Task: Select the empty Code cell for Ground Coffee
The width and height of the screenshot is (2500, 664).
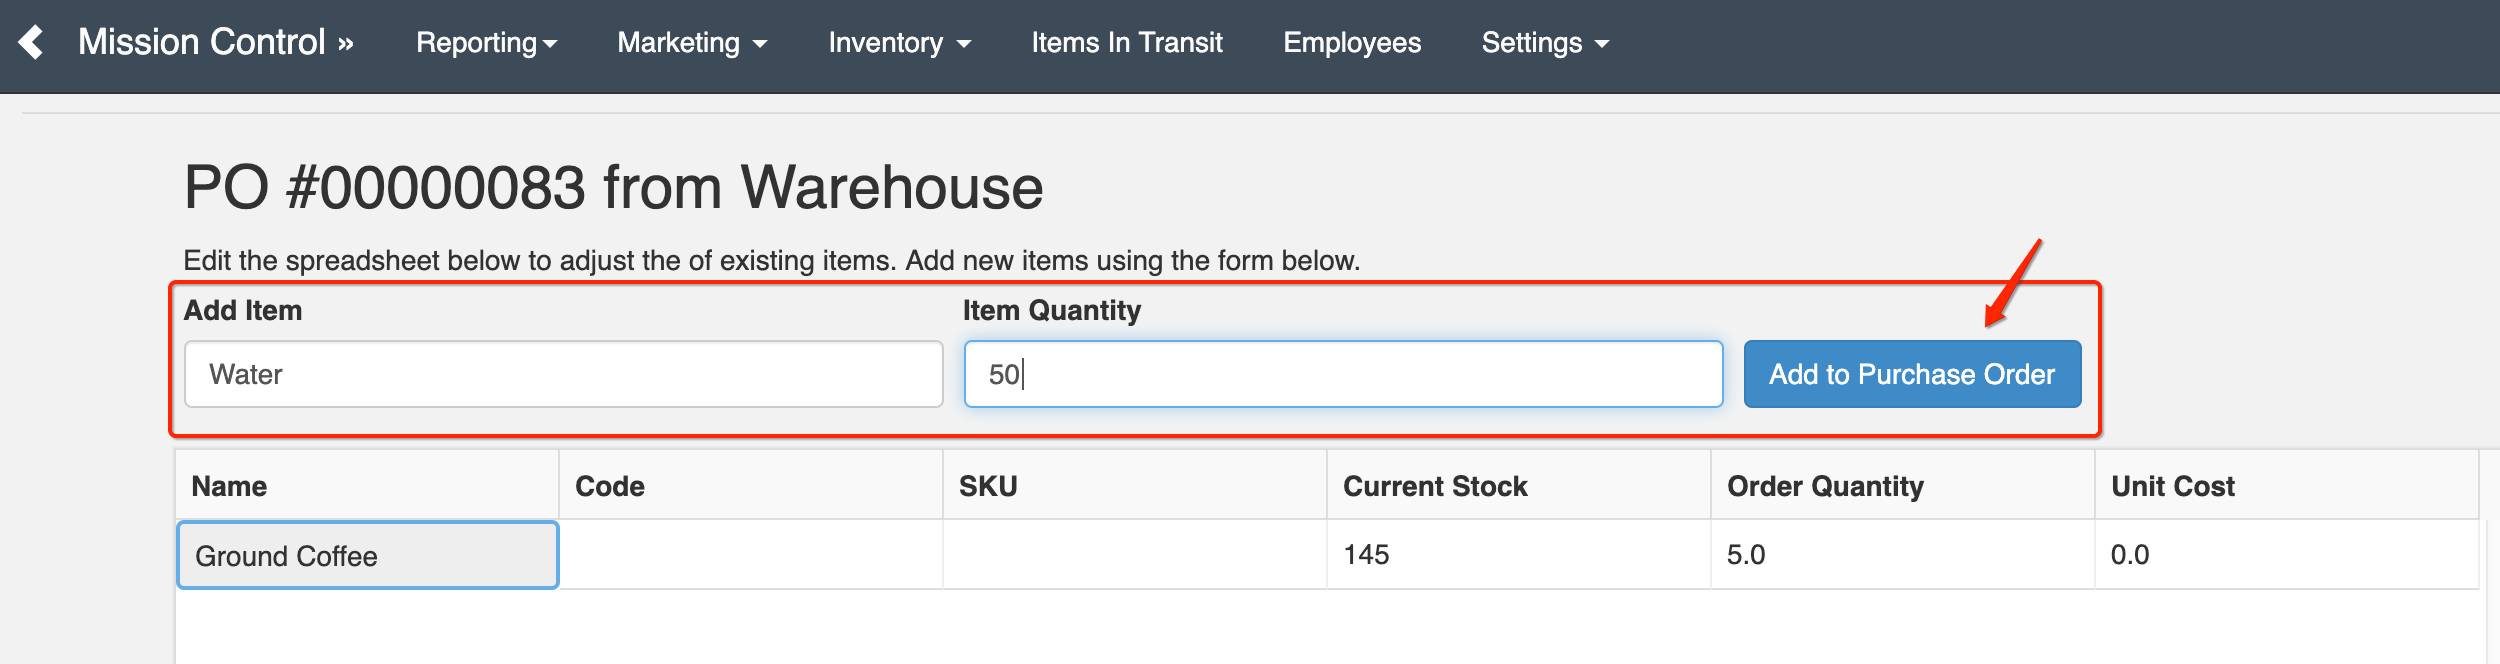Action: pyautogui.click(x=750, y=555)
